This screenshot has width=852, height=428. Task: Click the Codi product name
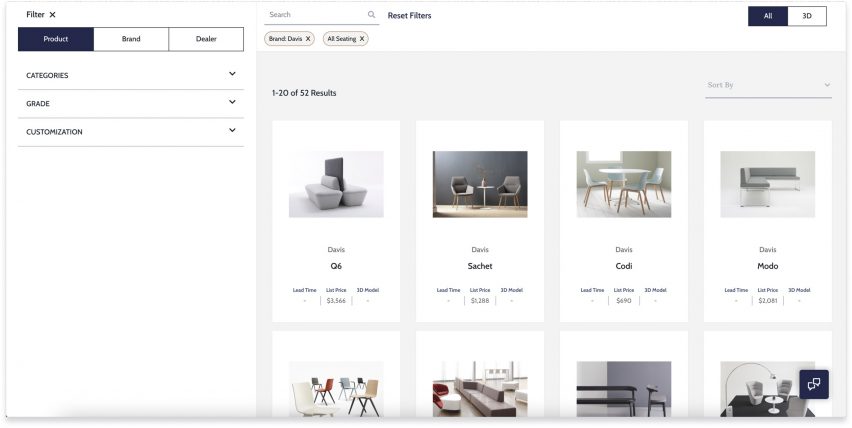tap(624, 266)
